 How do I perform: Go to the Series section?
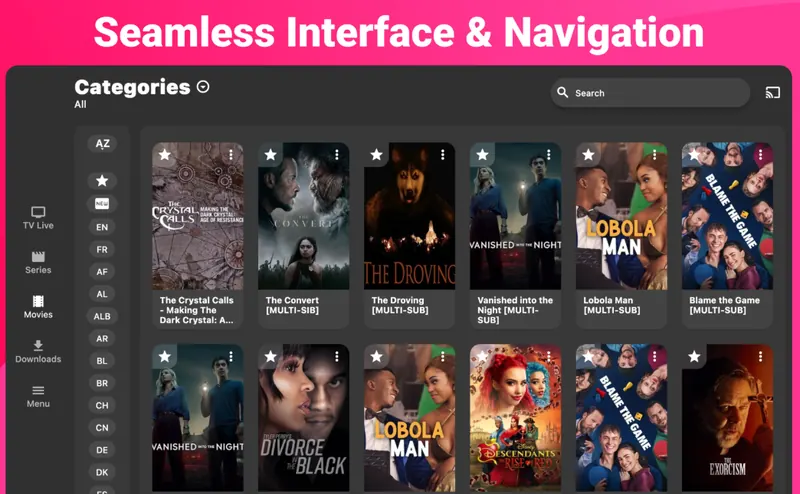pos(38,262)
